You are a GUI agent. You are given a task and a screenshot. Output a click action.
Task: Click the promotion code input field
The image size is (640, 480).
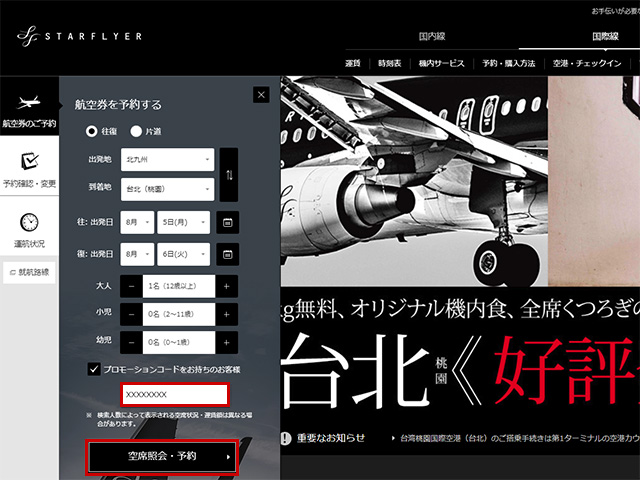[175, 396]
